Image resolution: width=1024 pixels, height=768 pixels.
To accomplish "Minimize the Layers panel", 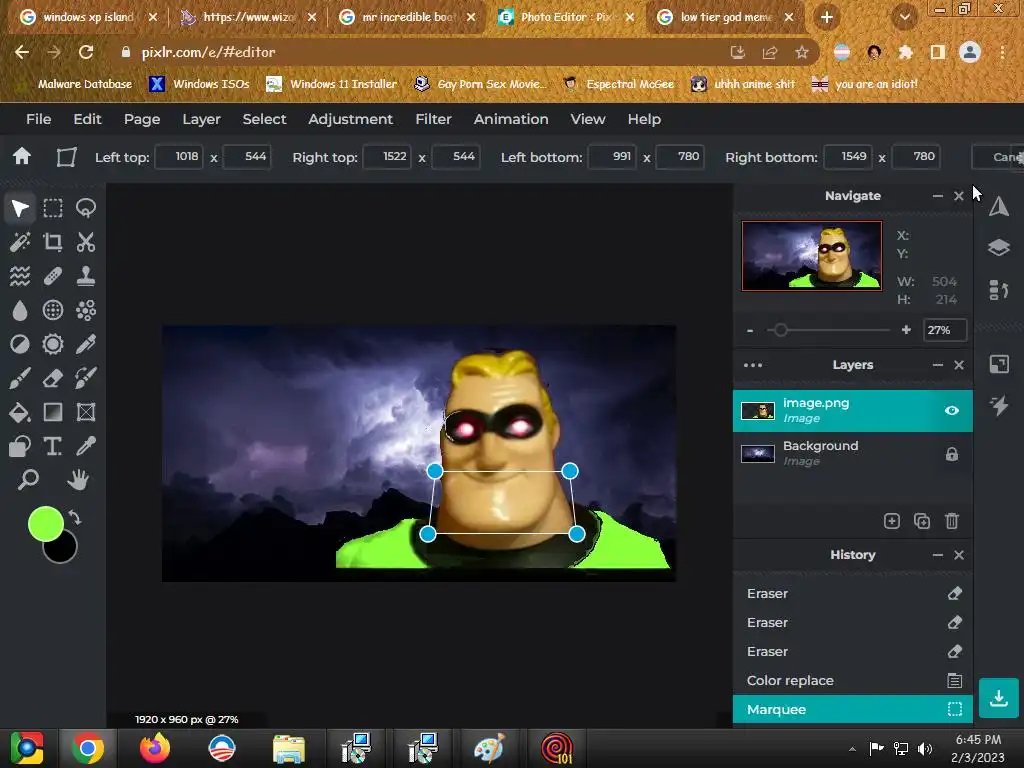I will 938,365.
